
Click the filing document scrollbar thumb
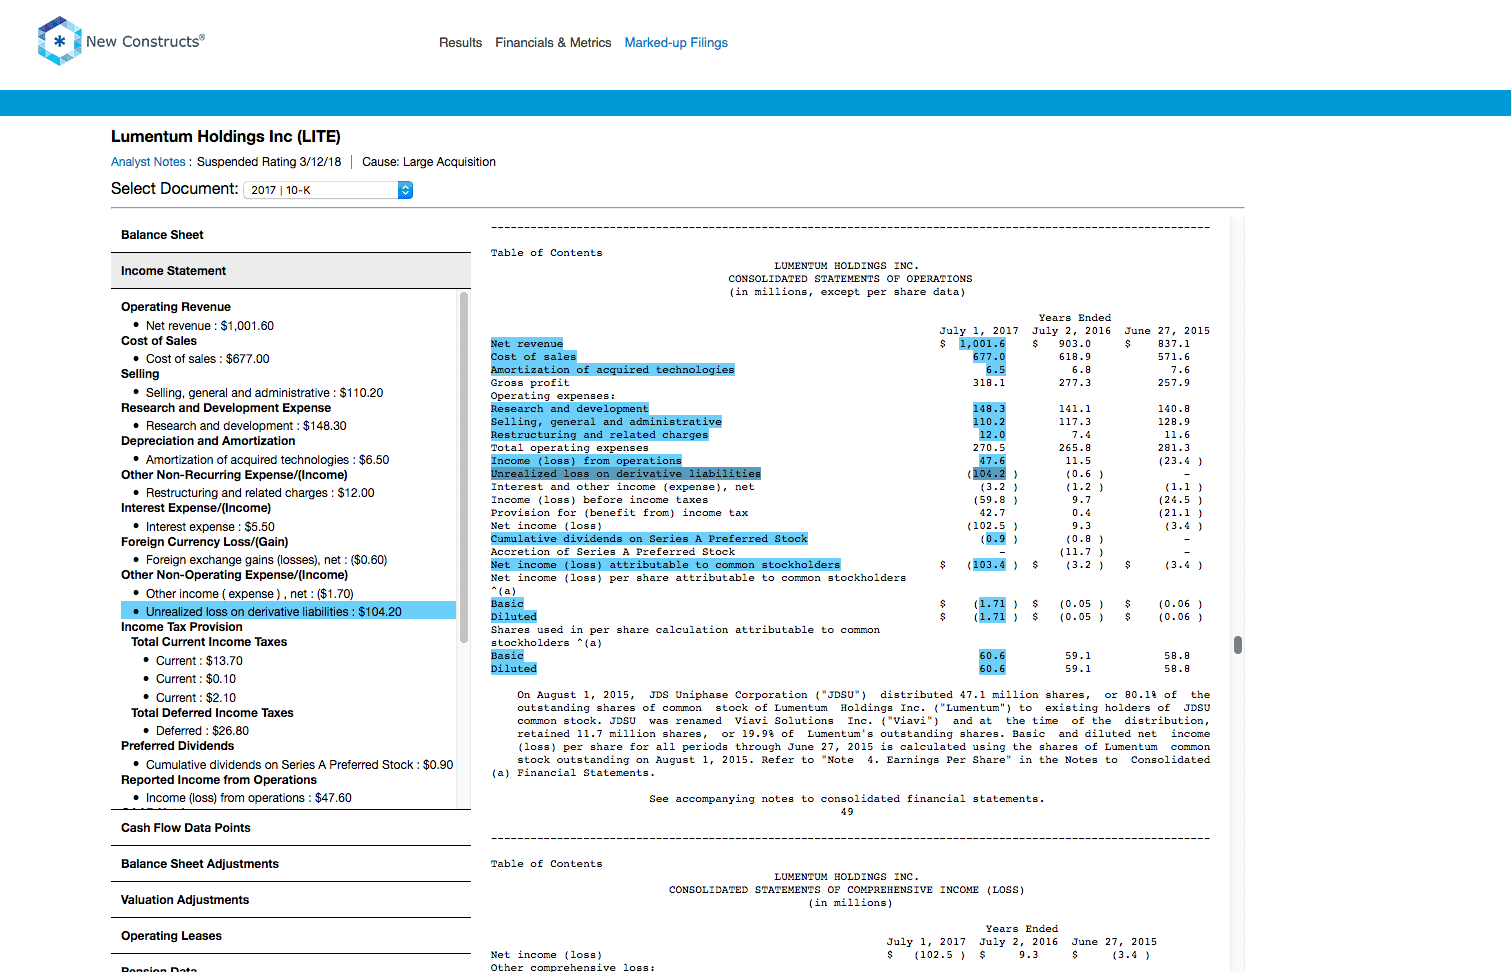(x=1238, y=645)
